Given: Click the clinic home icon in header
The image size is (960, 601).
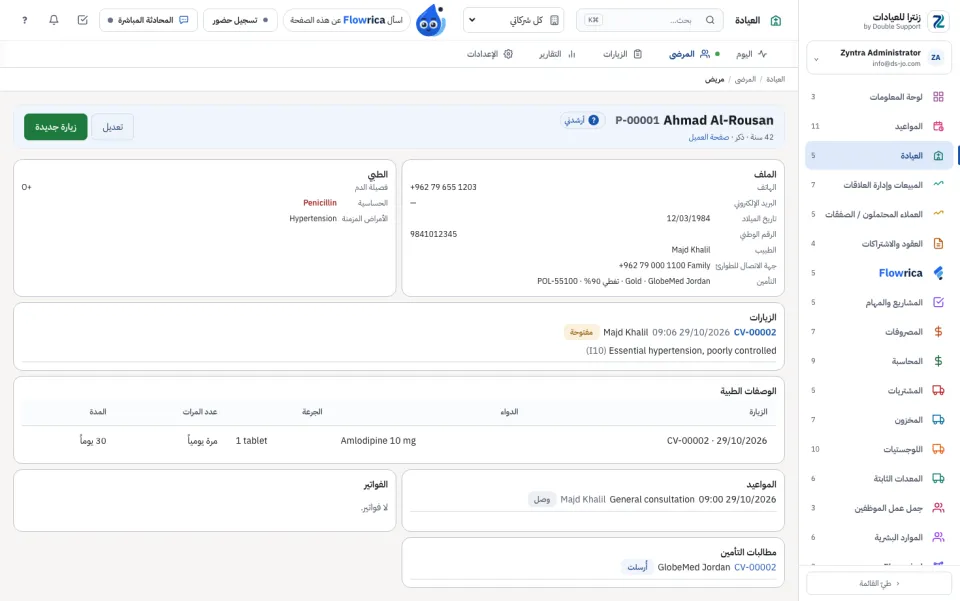Looking at the screenshot, I should point(776,20).
